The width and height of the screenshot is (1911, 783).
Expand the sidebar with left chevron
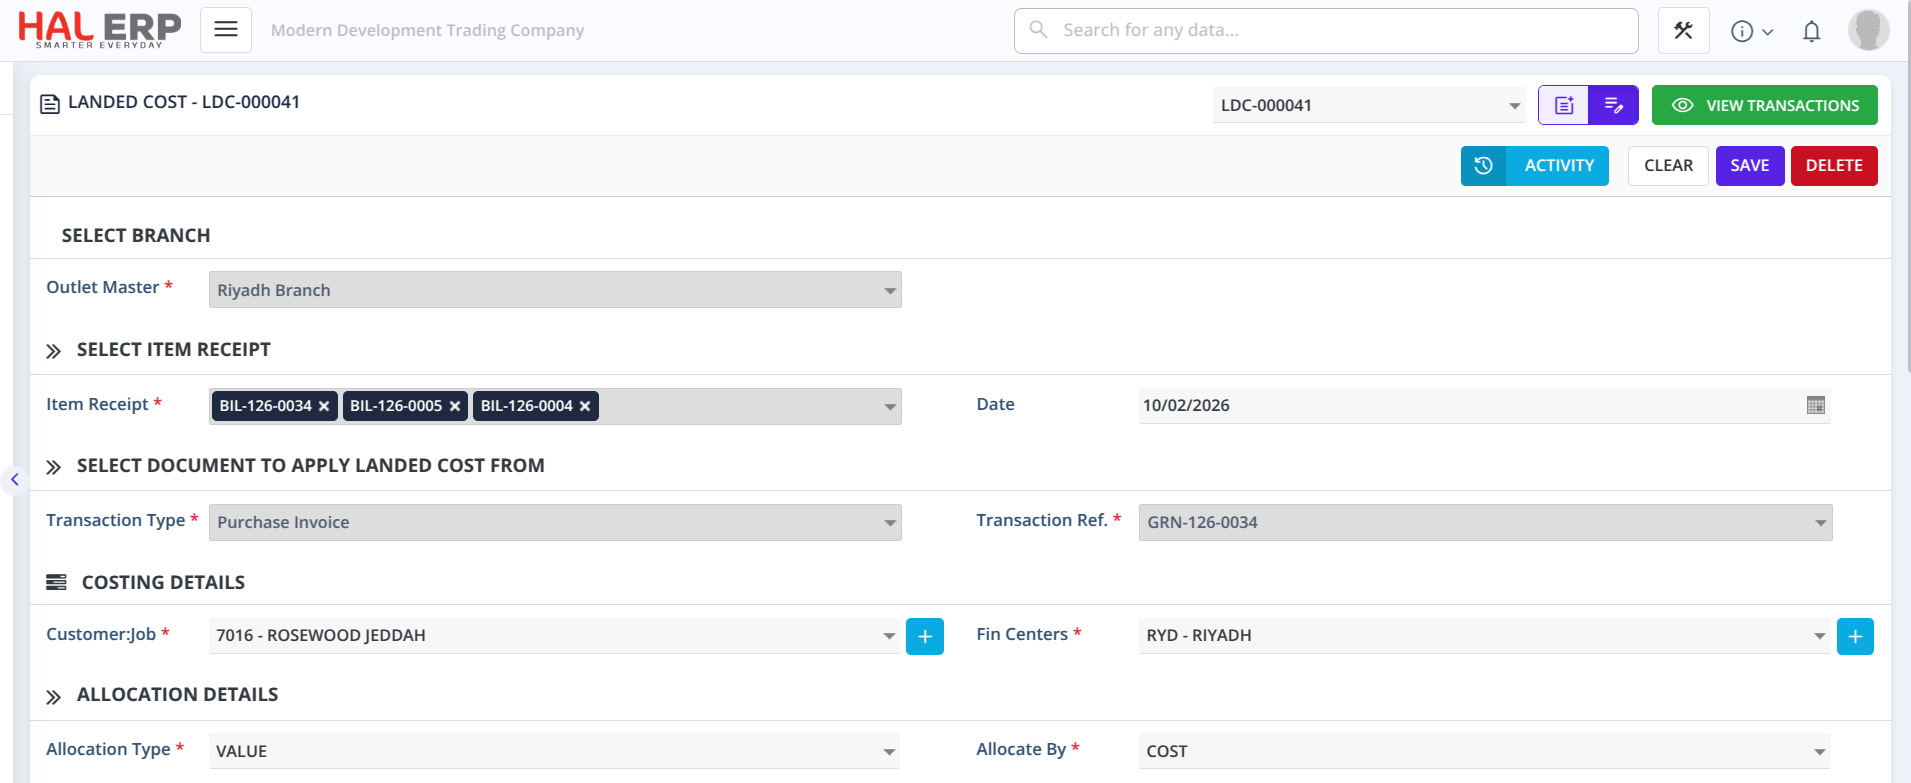[x=15, y=480]
